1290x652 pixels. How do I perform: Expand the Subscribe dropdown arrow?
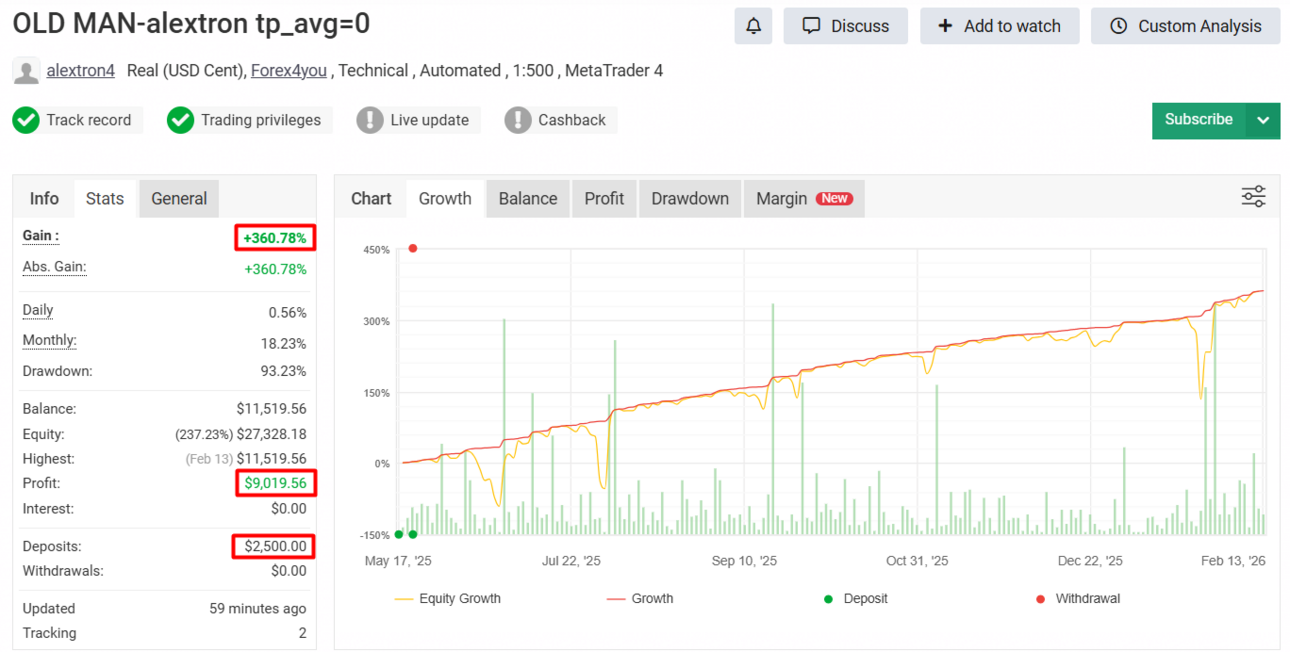coord(1263,120)
